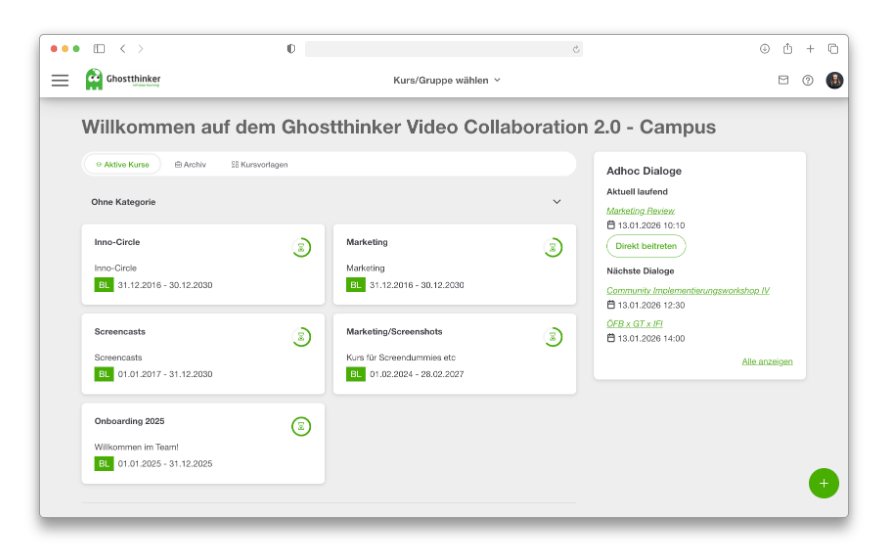886x559 pixels.
Task: Click the privacy shield icon in toolbar
Action: pos(291,49)
